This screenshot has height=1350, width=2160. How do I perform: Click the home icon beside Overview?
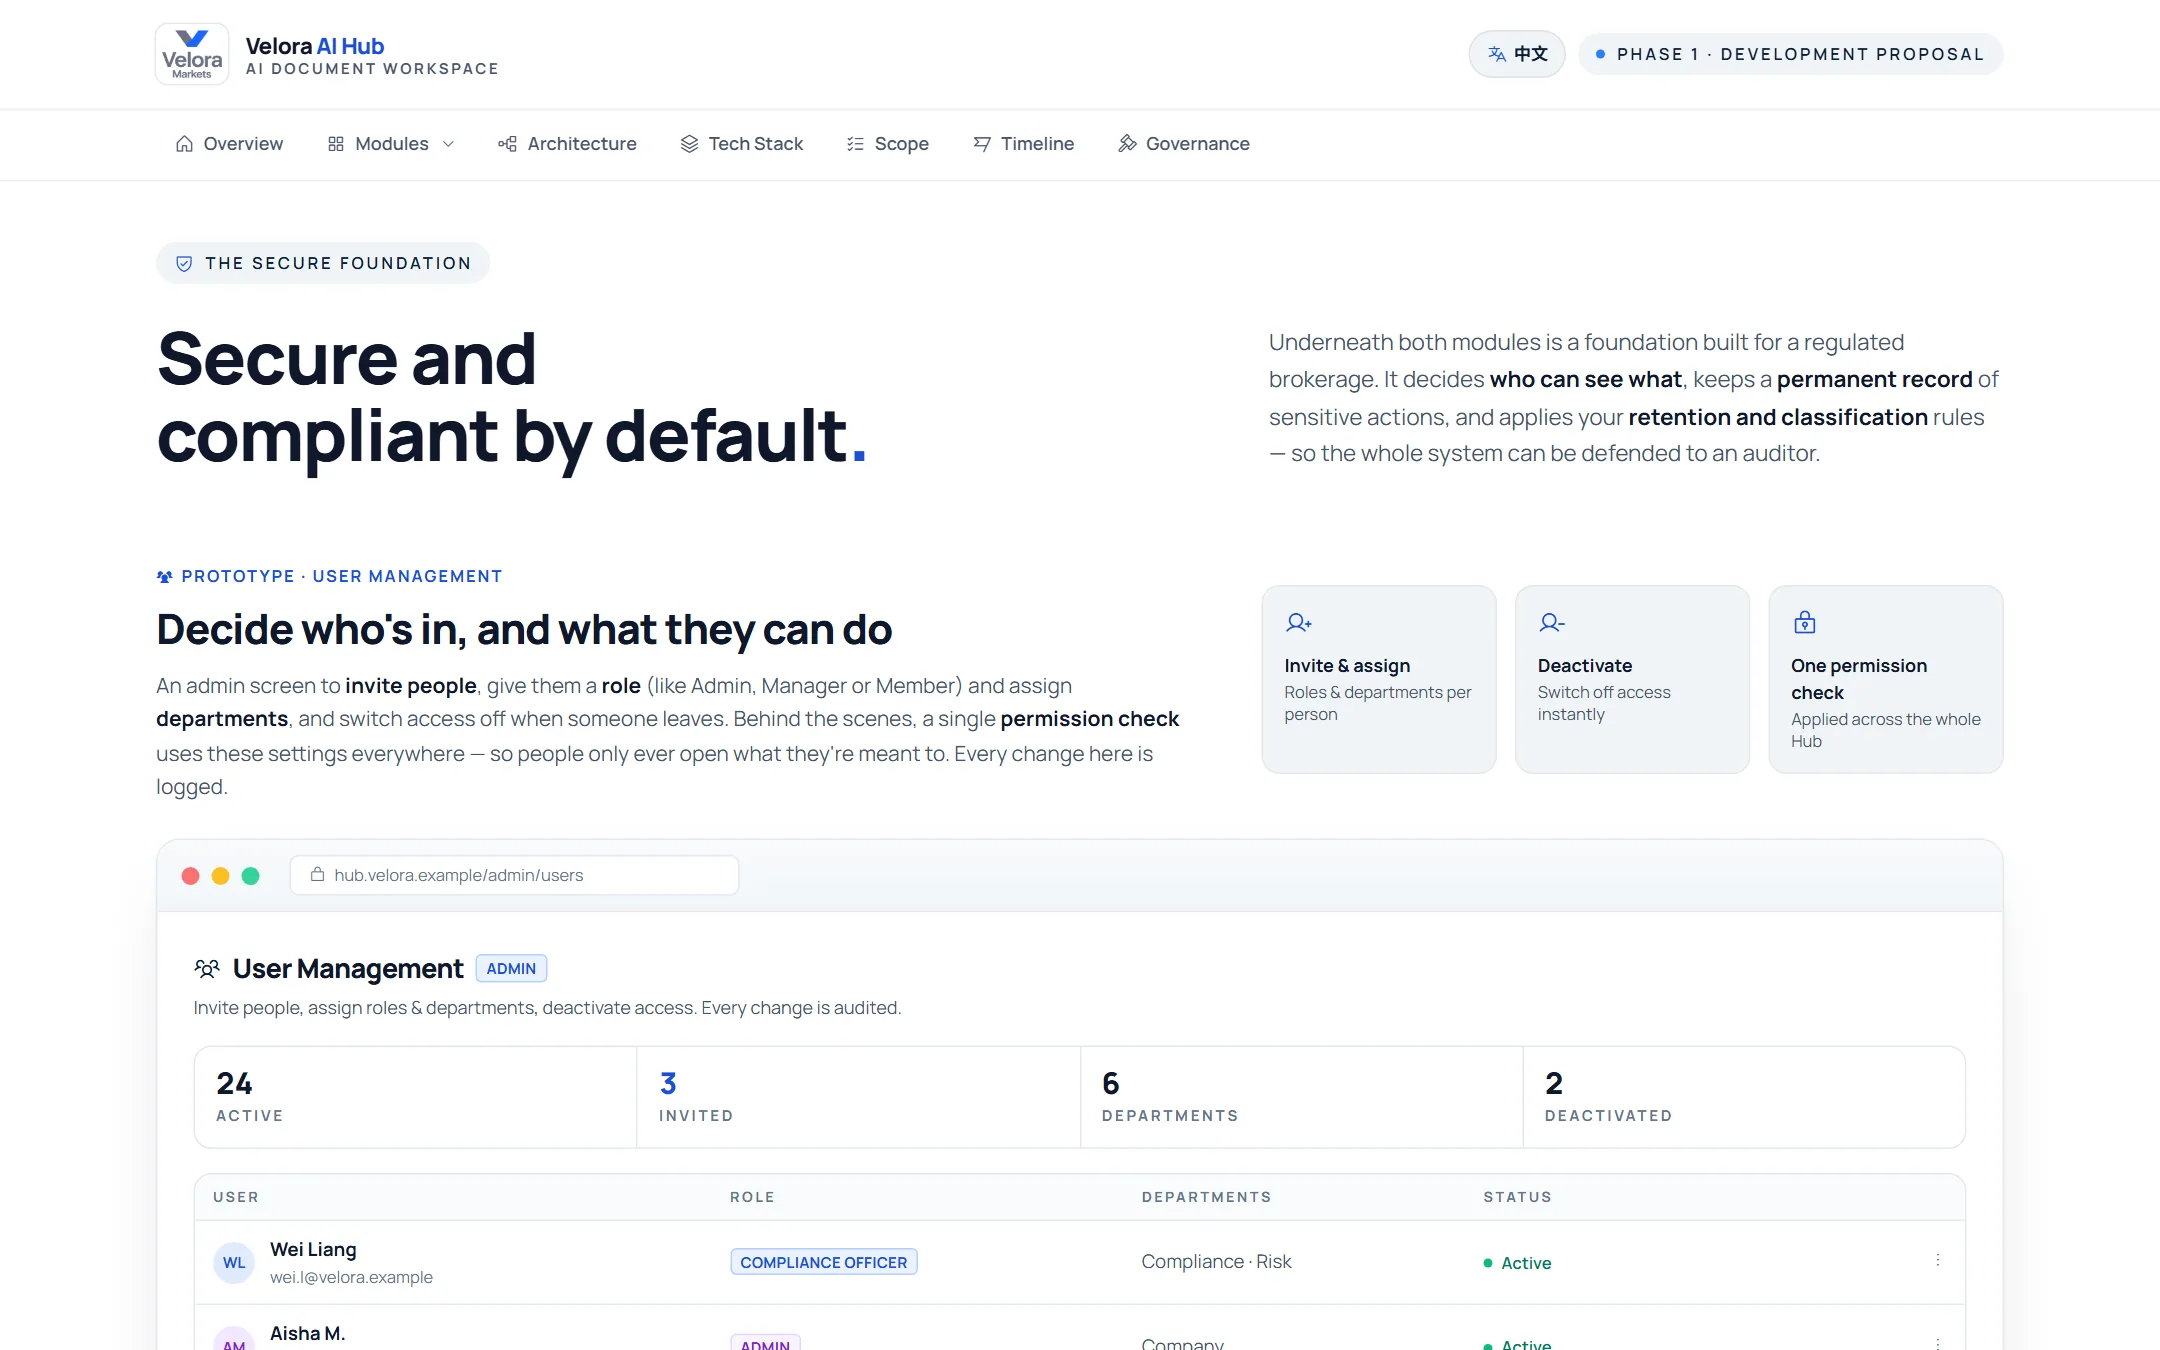(x=184, y=144)
